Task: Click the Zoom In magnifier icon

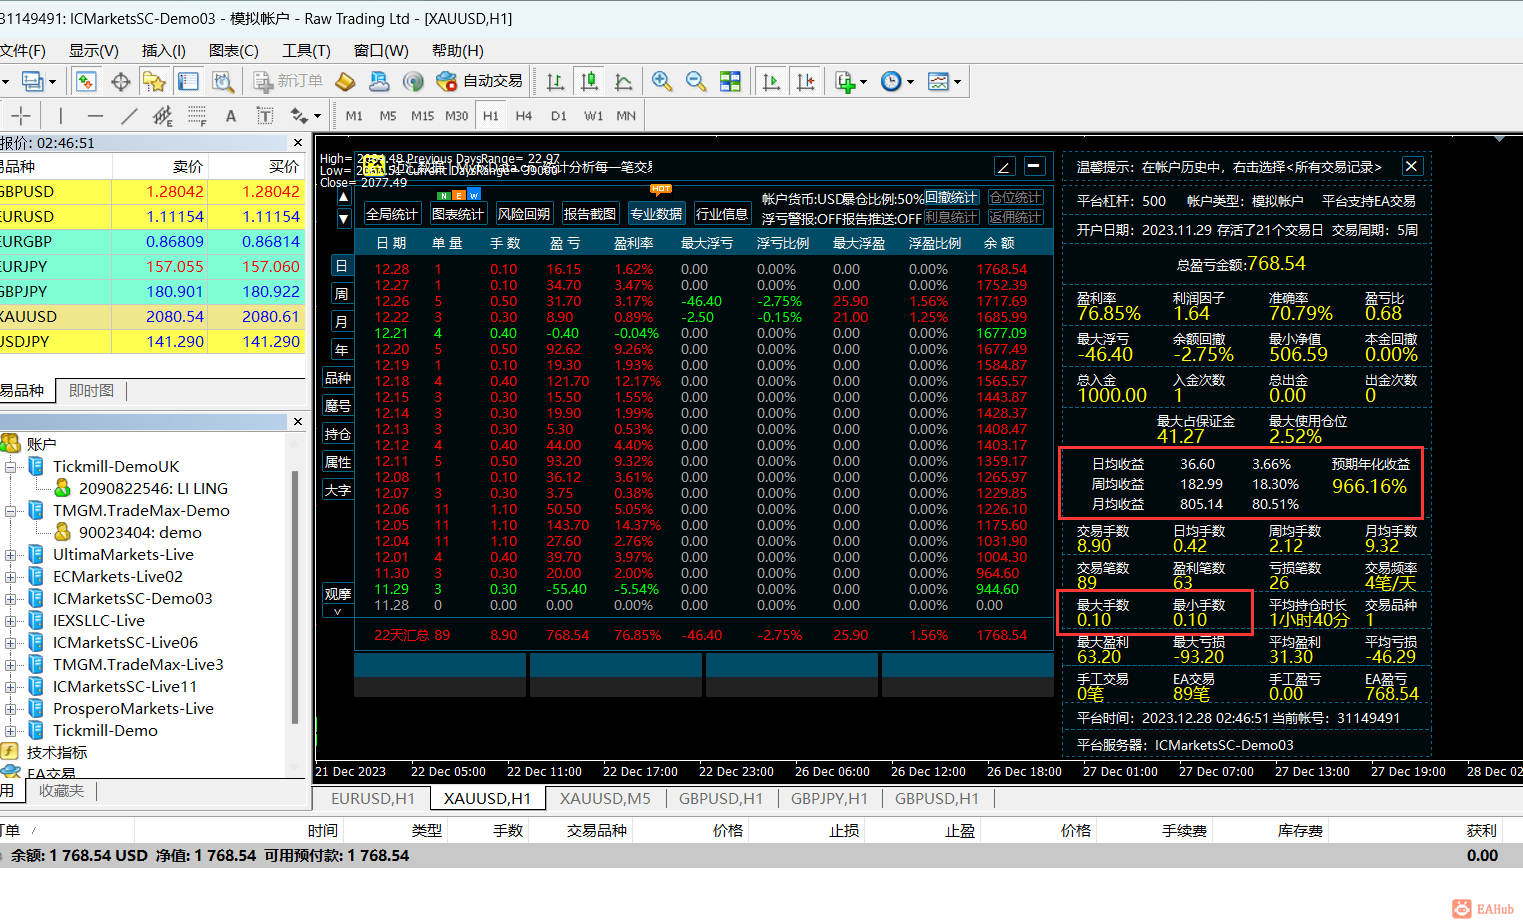Action: tap(661, 82)
